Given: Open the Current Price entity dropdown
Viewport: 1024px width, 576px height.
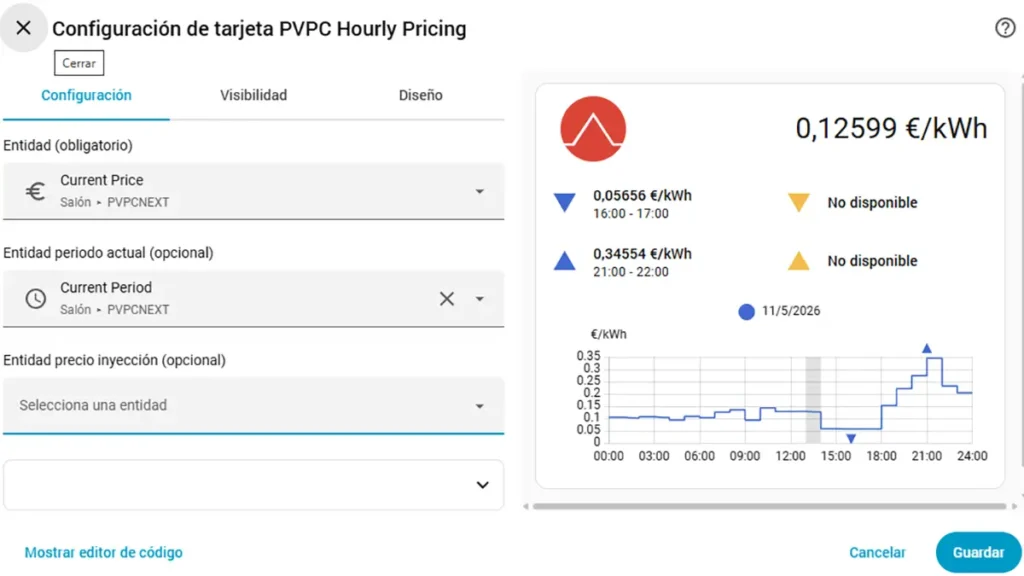Looking at the screenshot, I should coord(253,191).
